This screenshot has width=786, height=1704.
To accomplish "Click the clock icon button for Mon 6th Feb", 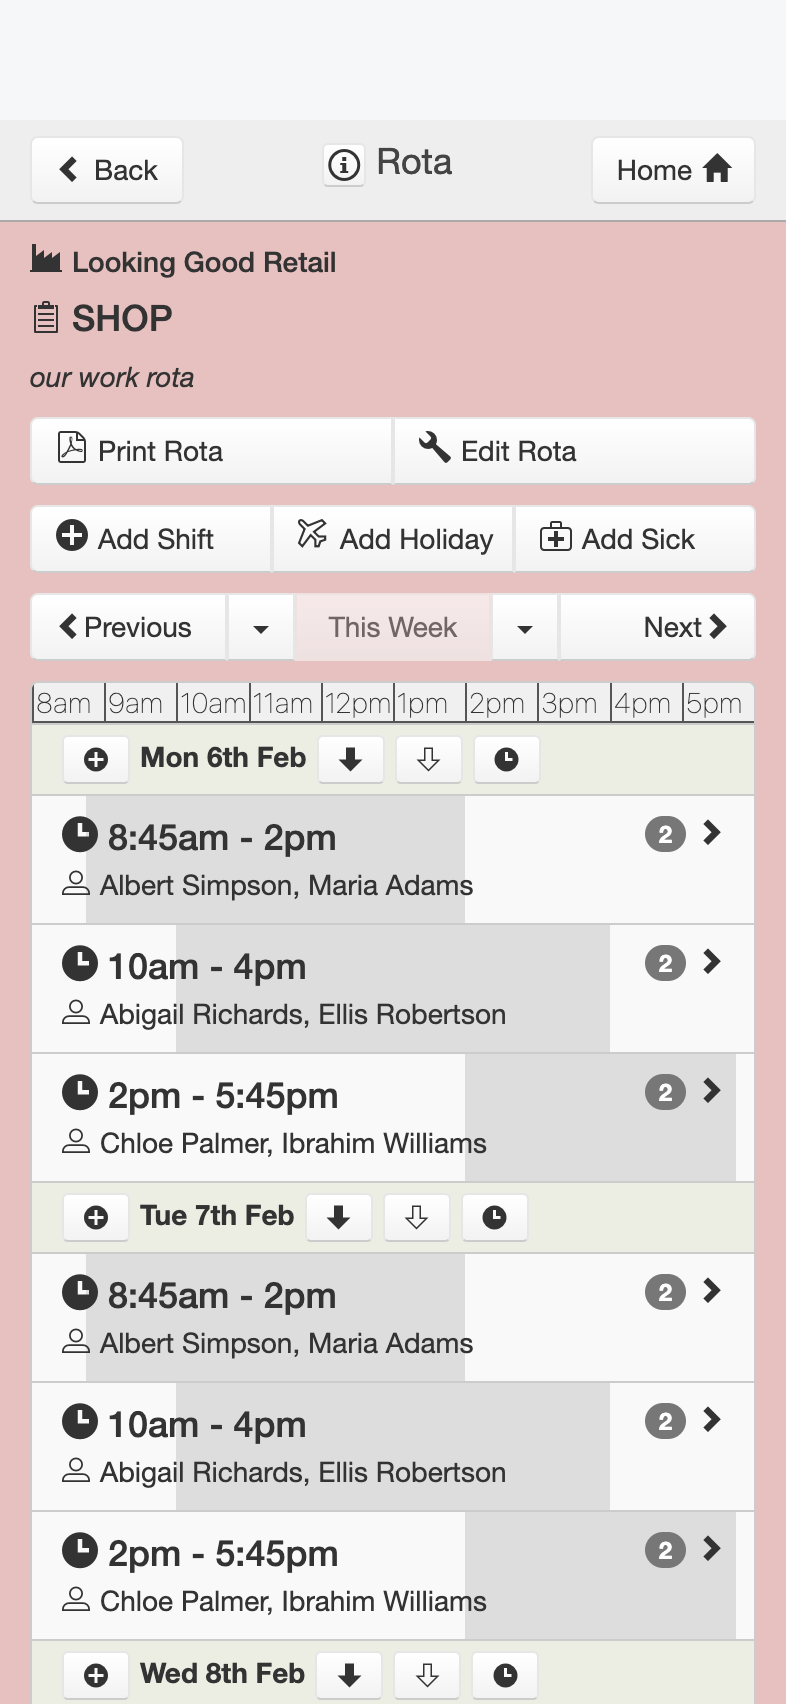I will pyautogui.click(x=506, y=760).
